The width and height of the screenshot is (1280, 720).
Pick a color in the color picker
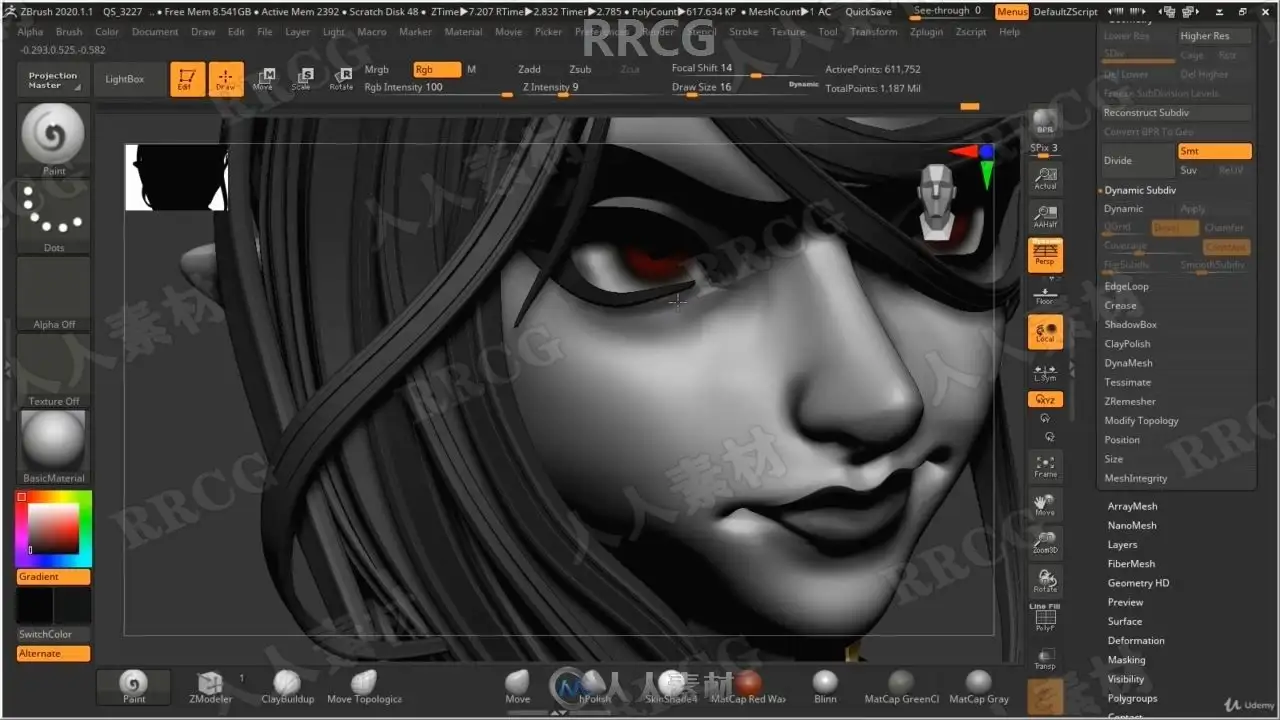pos(54,528)
